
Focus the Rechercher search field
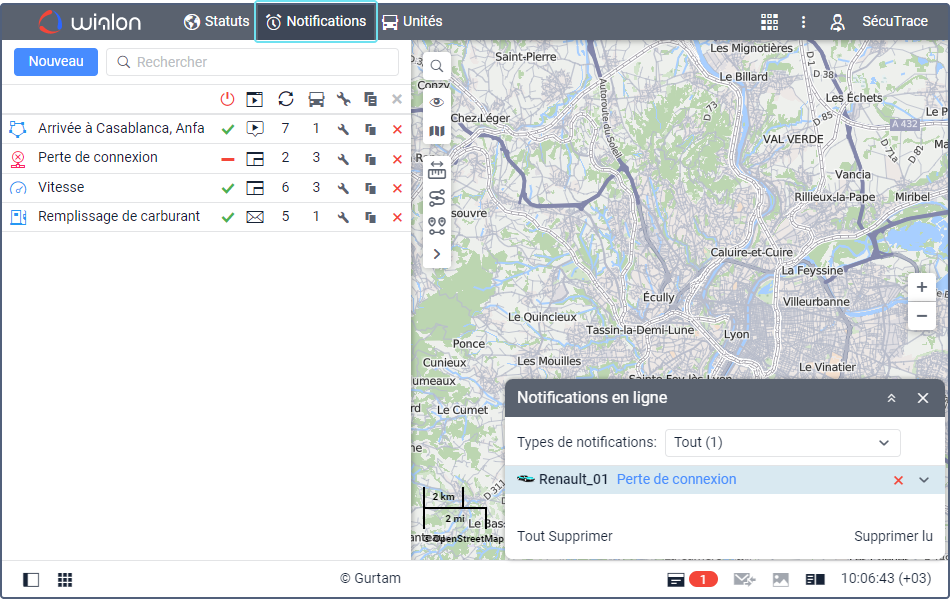click(x=253, y=62)
